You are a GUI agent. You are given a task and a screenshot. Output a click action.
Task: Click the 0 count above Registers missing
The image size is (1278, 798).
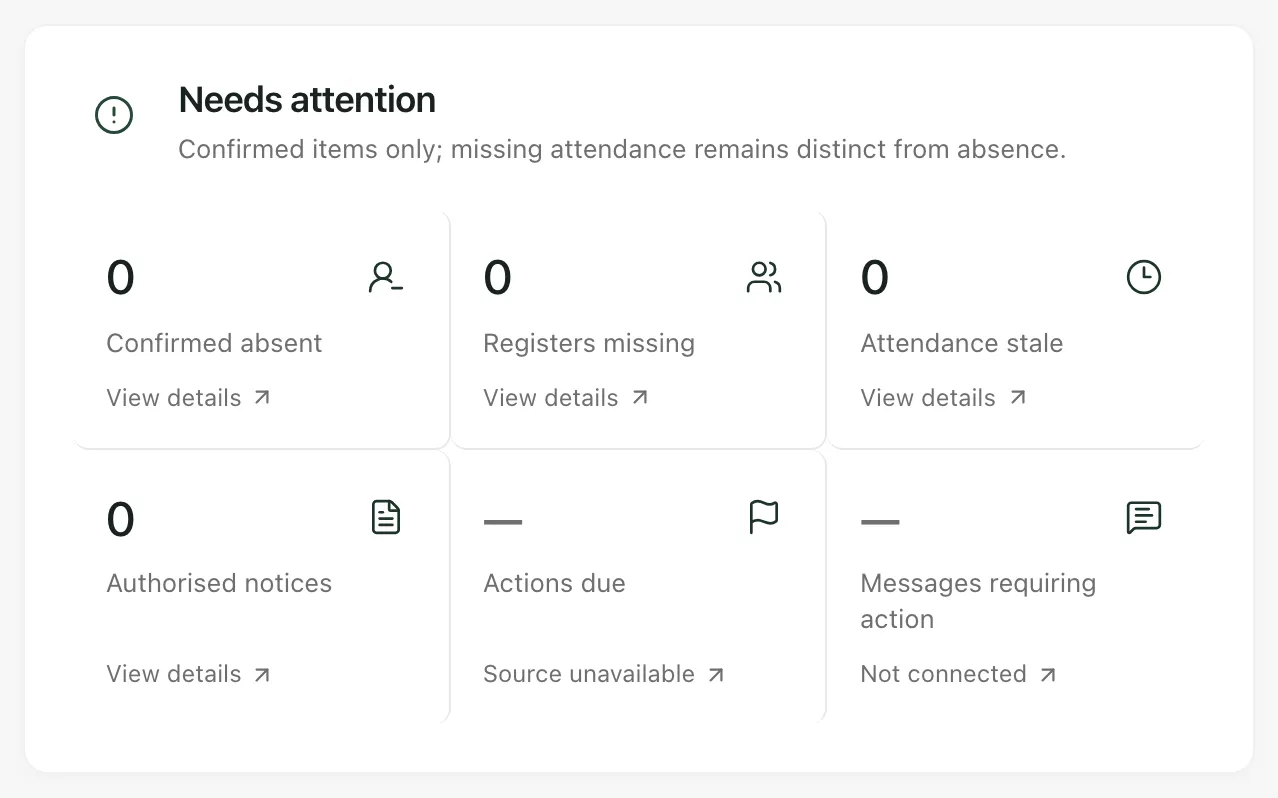click(x=497, y=278)
